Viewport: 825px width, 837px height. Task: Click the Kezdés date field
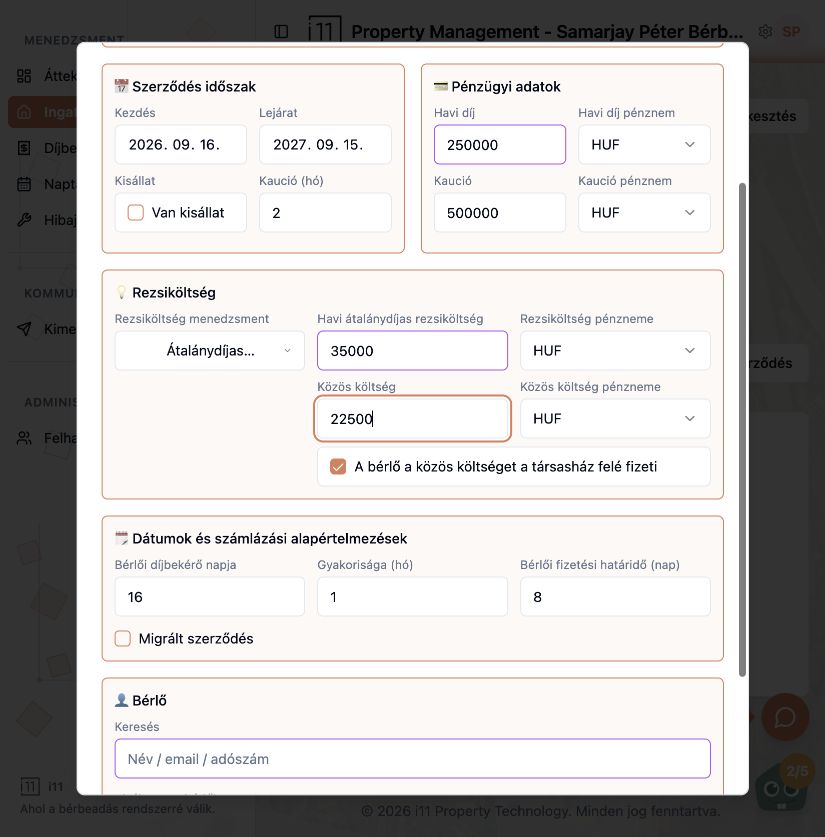tap(180, 145)
